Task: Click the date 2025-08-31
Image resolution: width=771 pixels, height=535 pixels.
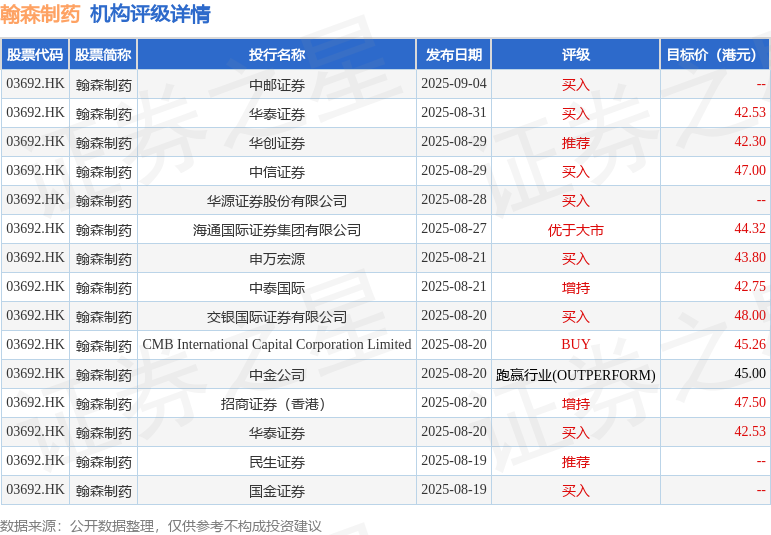Action: (x=454, y=113)
